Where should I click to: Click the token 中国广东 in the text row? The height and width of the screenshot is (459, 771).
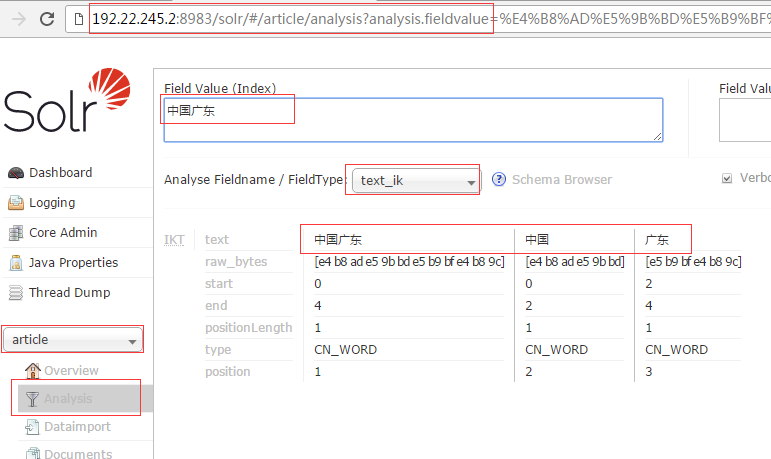(338, 240)
